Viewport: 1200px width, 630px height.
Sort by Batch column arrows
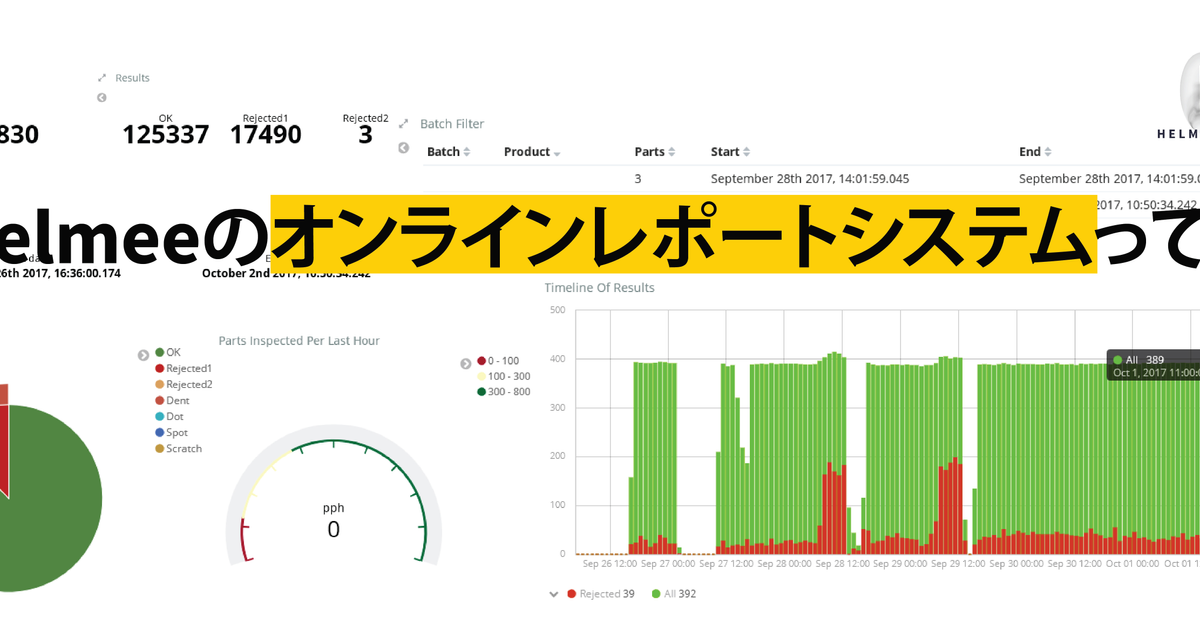click(x=467, y=152)
